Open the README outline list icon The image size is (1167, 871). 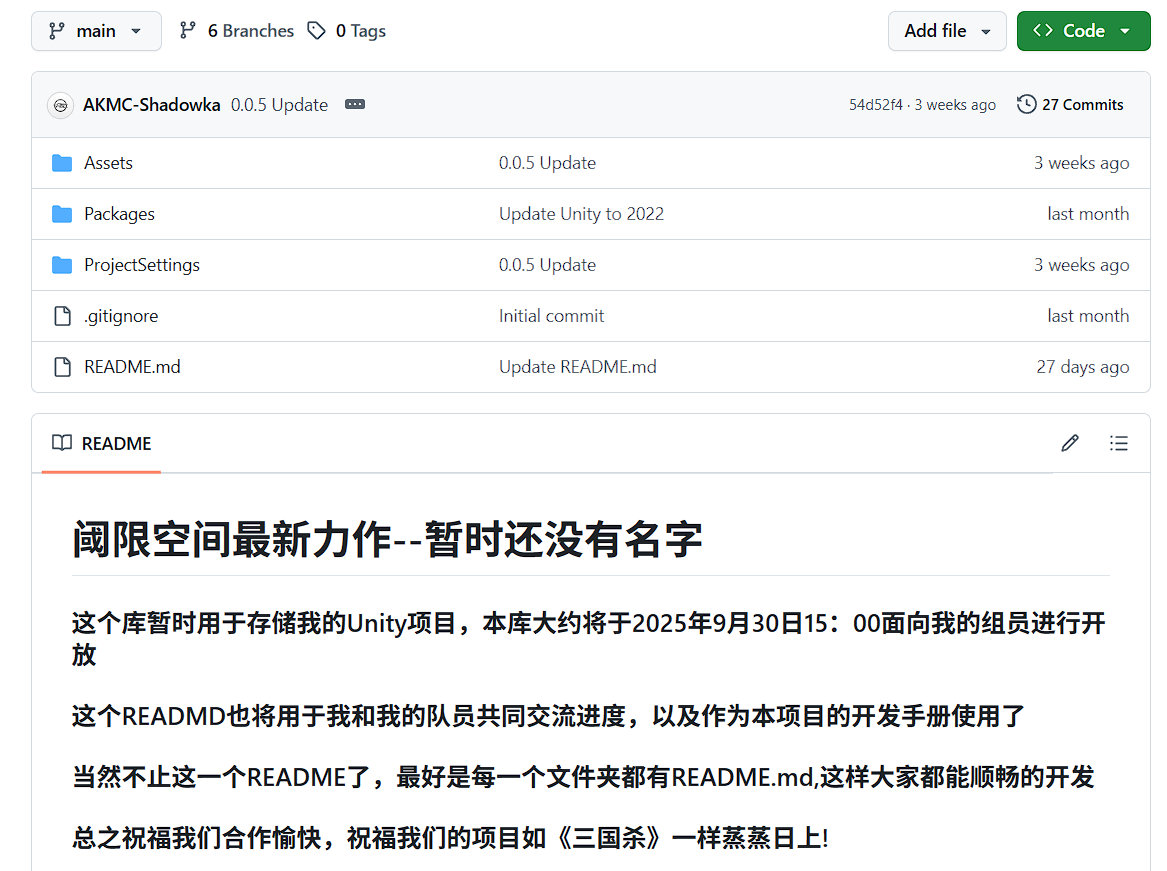1119,443
